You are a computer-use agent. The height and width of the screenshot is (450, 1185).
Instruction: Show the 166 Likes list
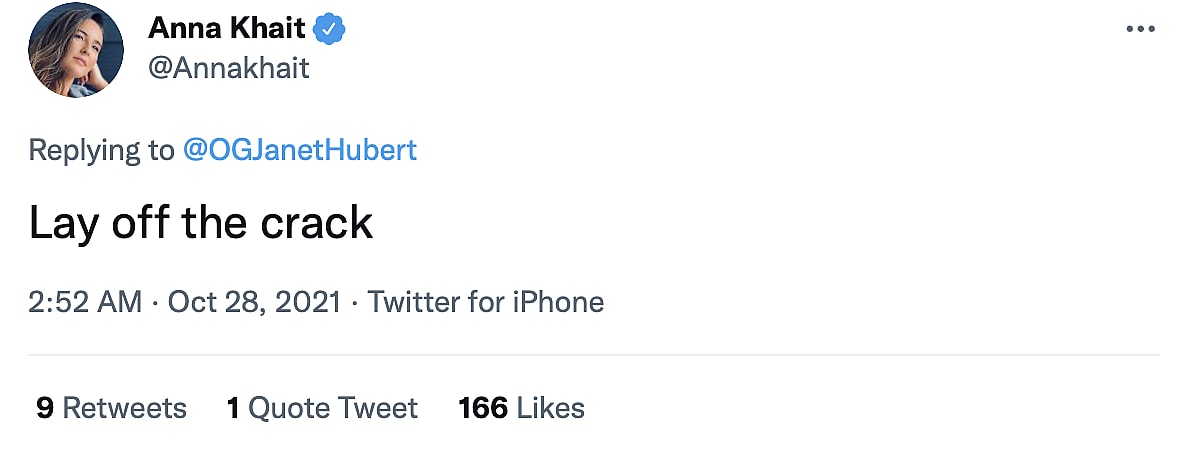[x=521, y=408]
